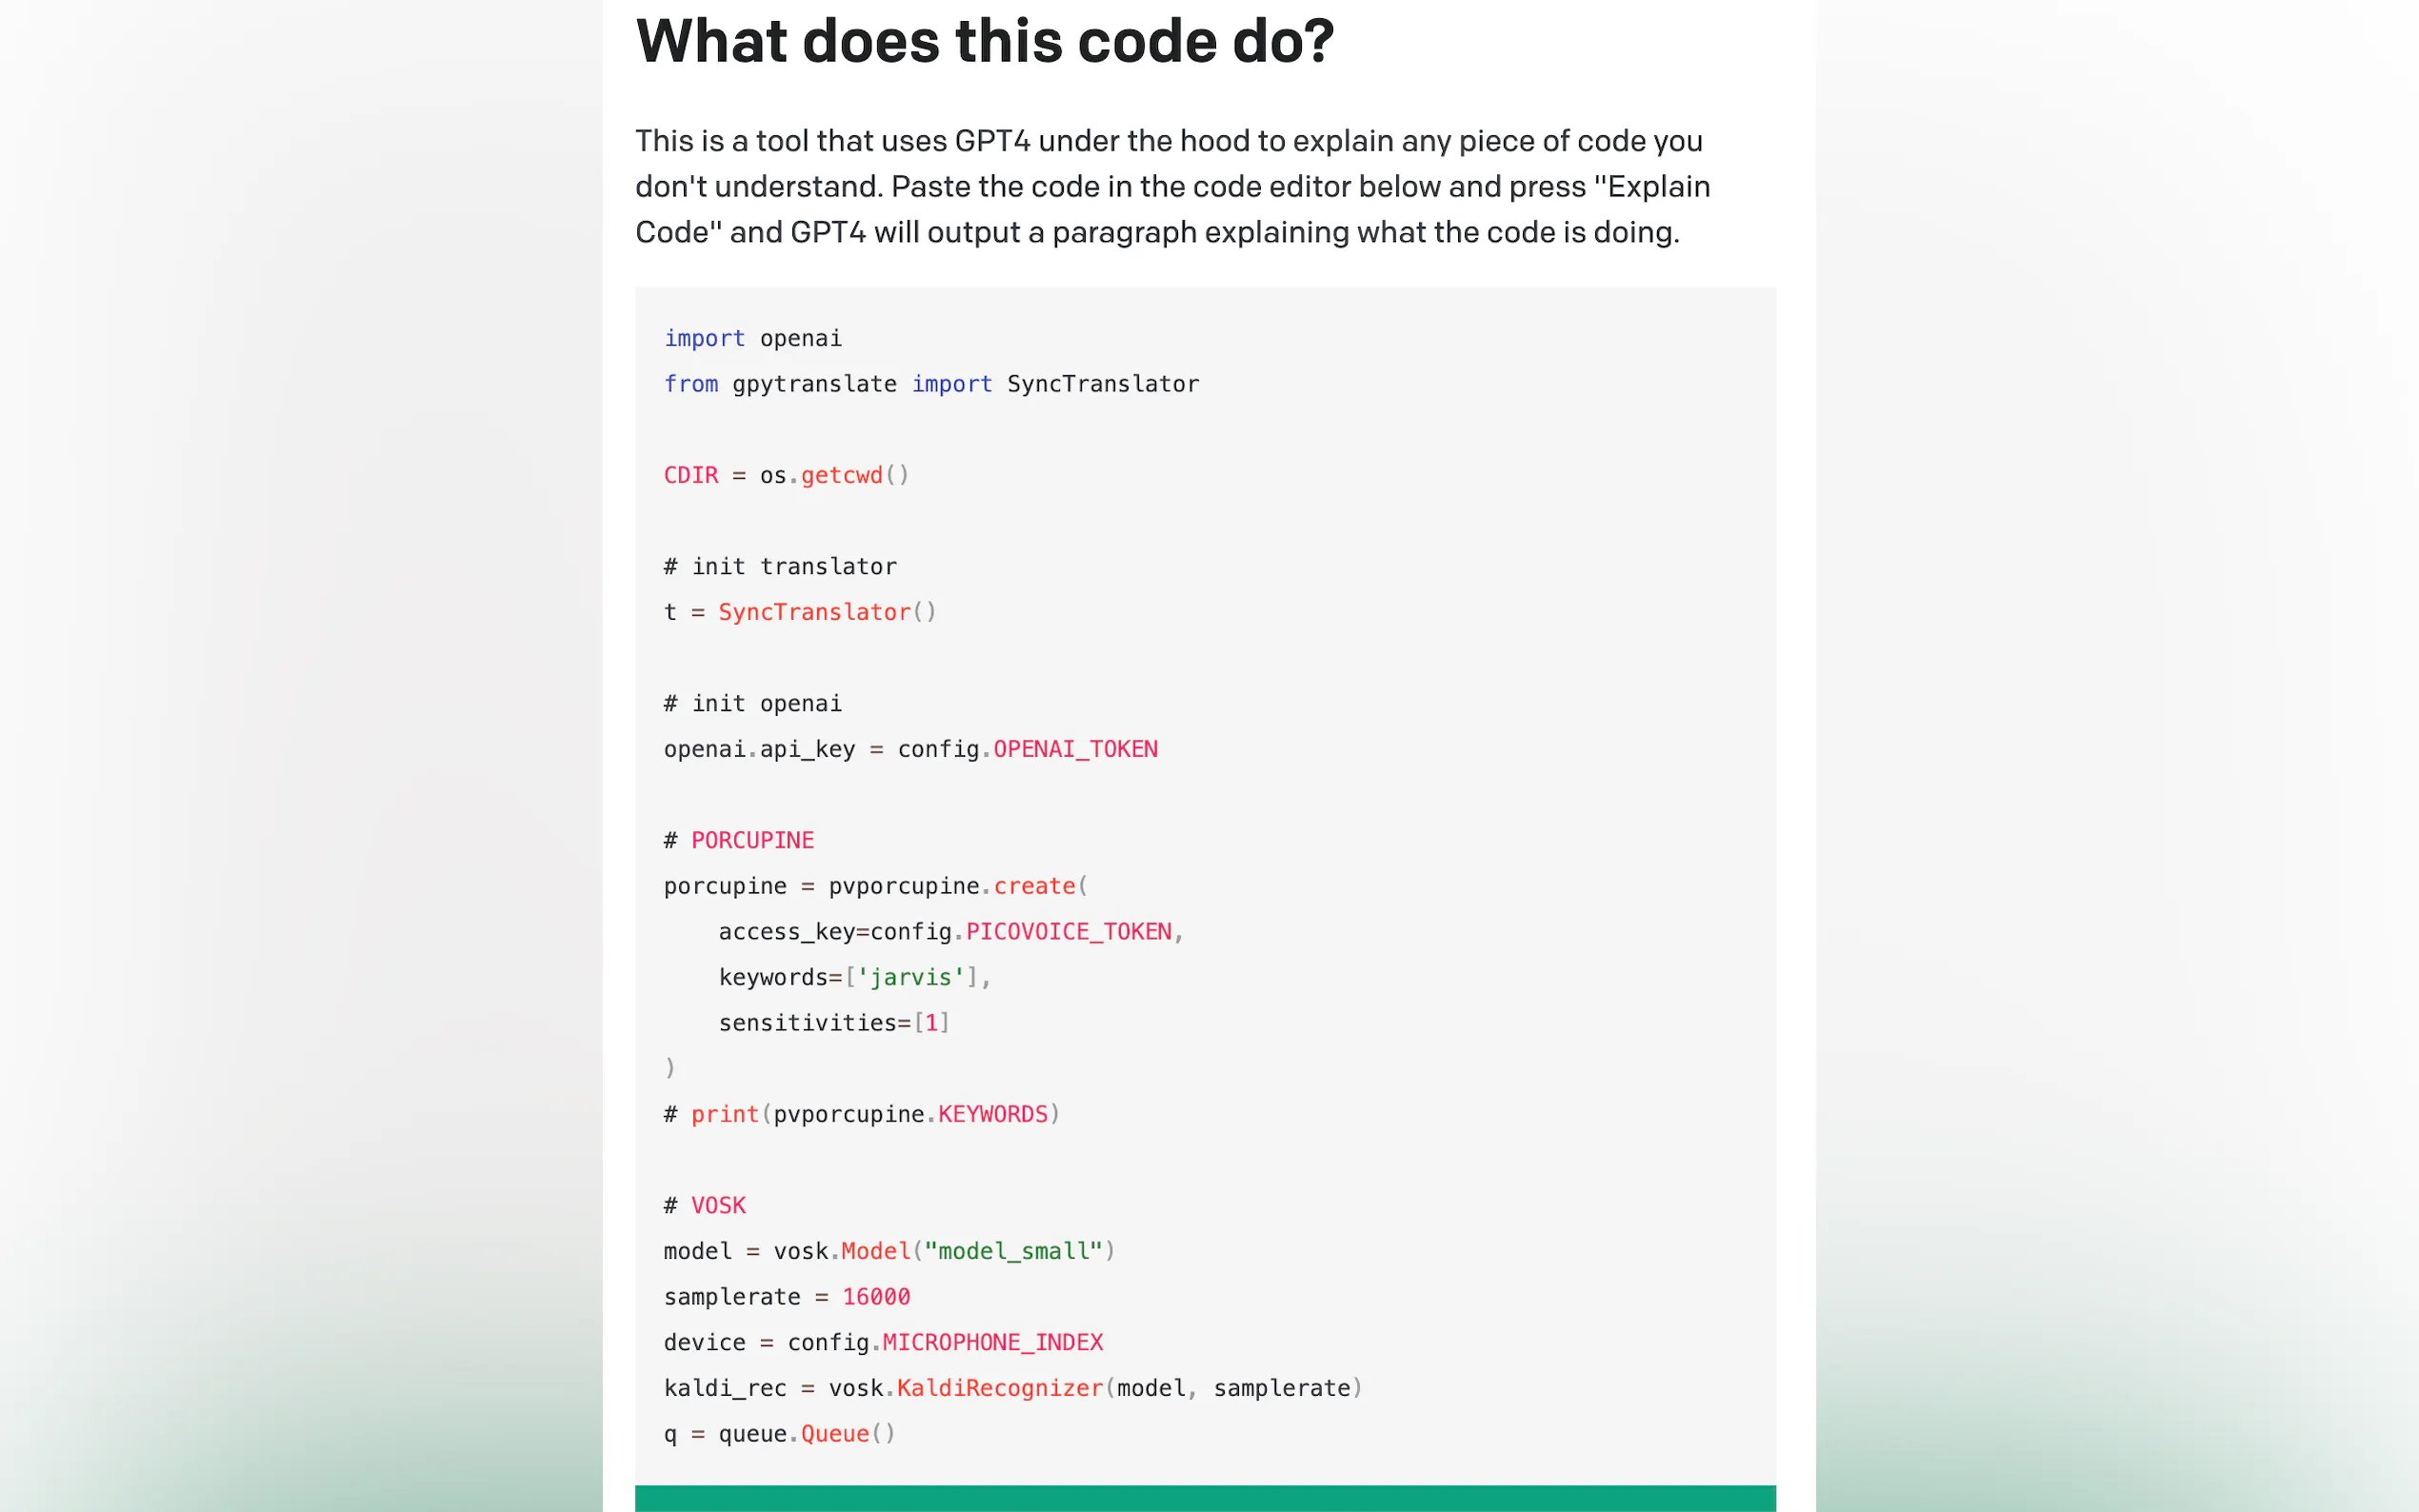The width and height of the screenshot is (2419, 1512).
Task: Click the "What does this code do?" heading
Action: 985,41
